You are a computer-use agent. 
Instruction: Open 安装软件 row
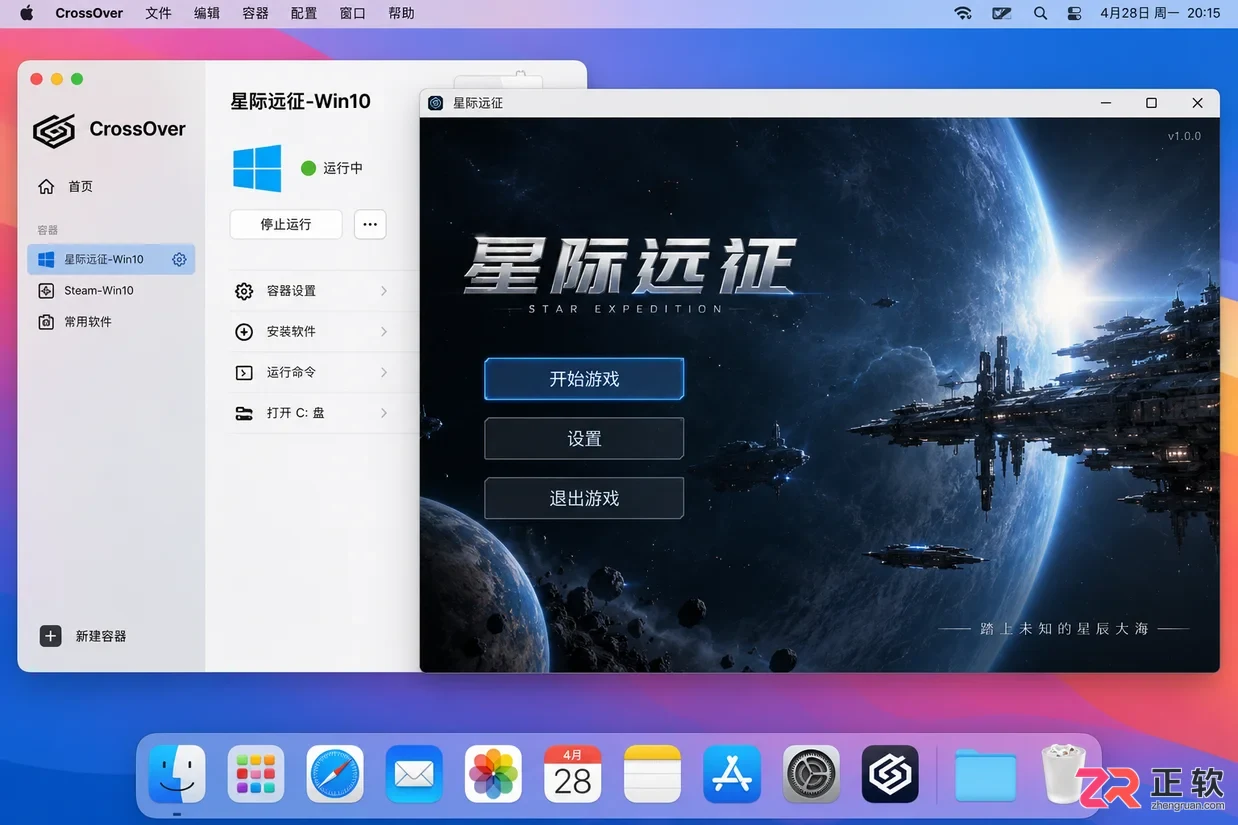coord(323,332)
